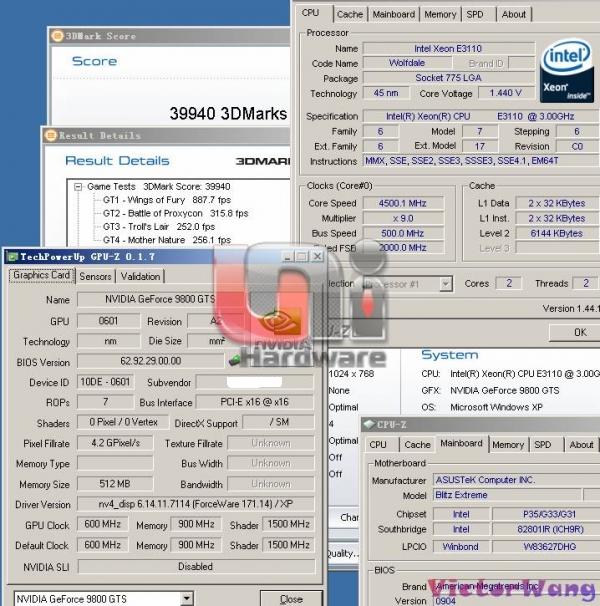
Task: Click the 3DMARK logo in Result Details
Action: [x=263, y=161]
